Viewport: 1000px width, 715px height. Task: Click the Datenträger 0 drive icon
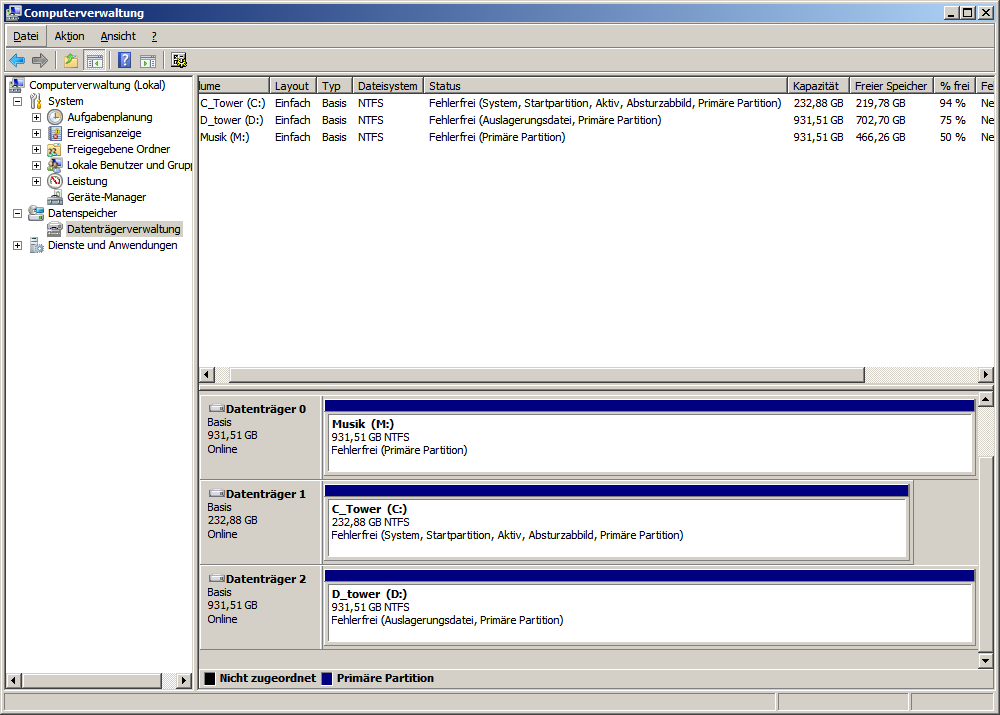click(217, 409)
